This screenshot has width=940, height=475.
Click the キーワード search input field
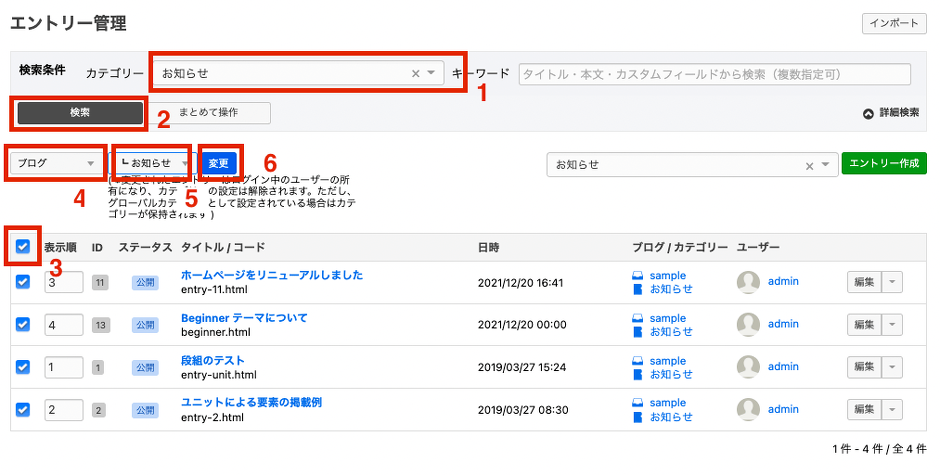(714, 74)
